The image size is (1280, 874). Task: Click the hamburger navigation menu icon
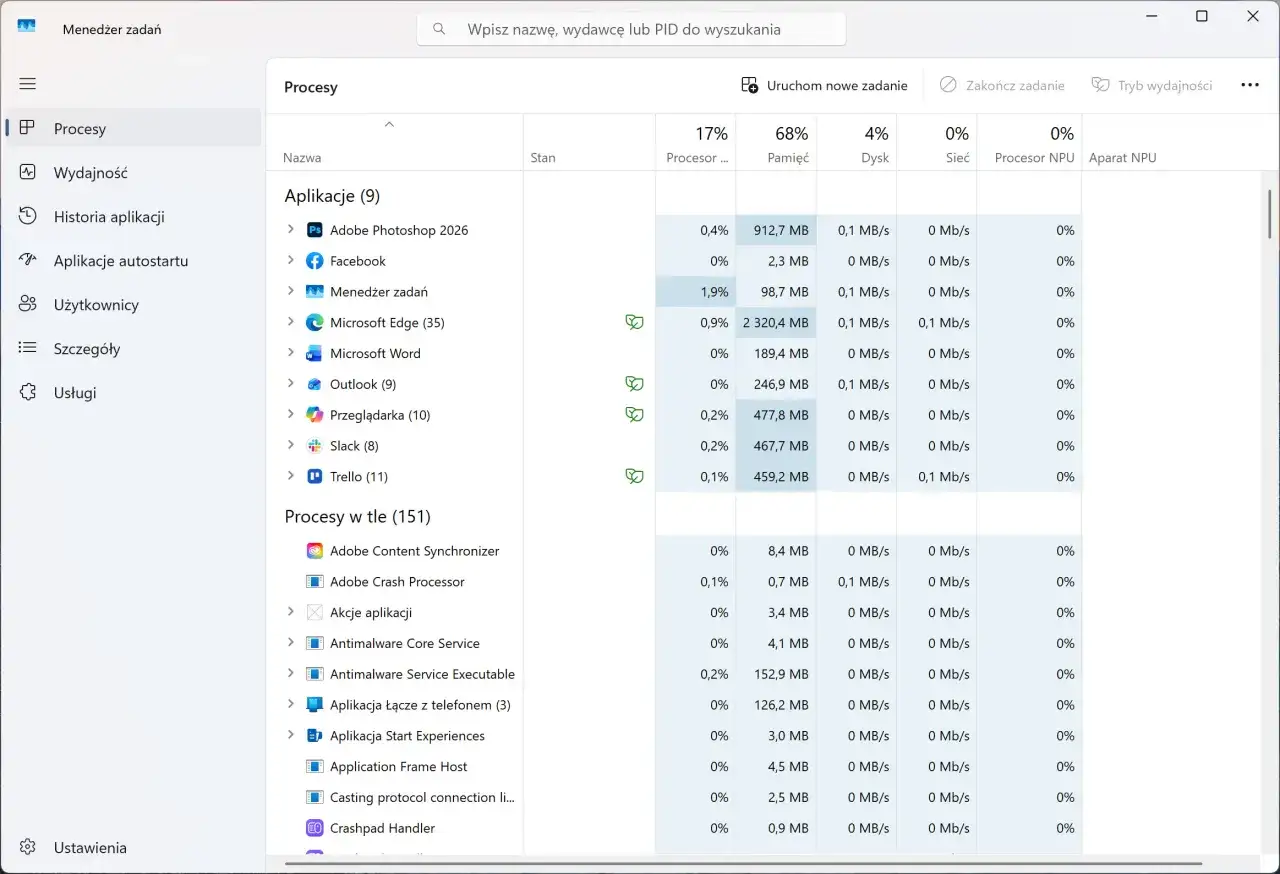coord(28,84)
